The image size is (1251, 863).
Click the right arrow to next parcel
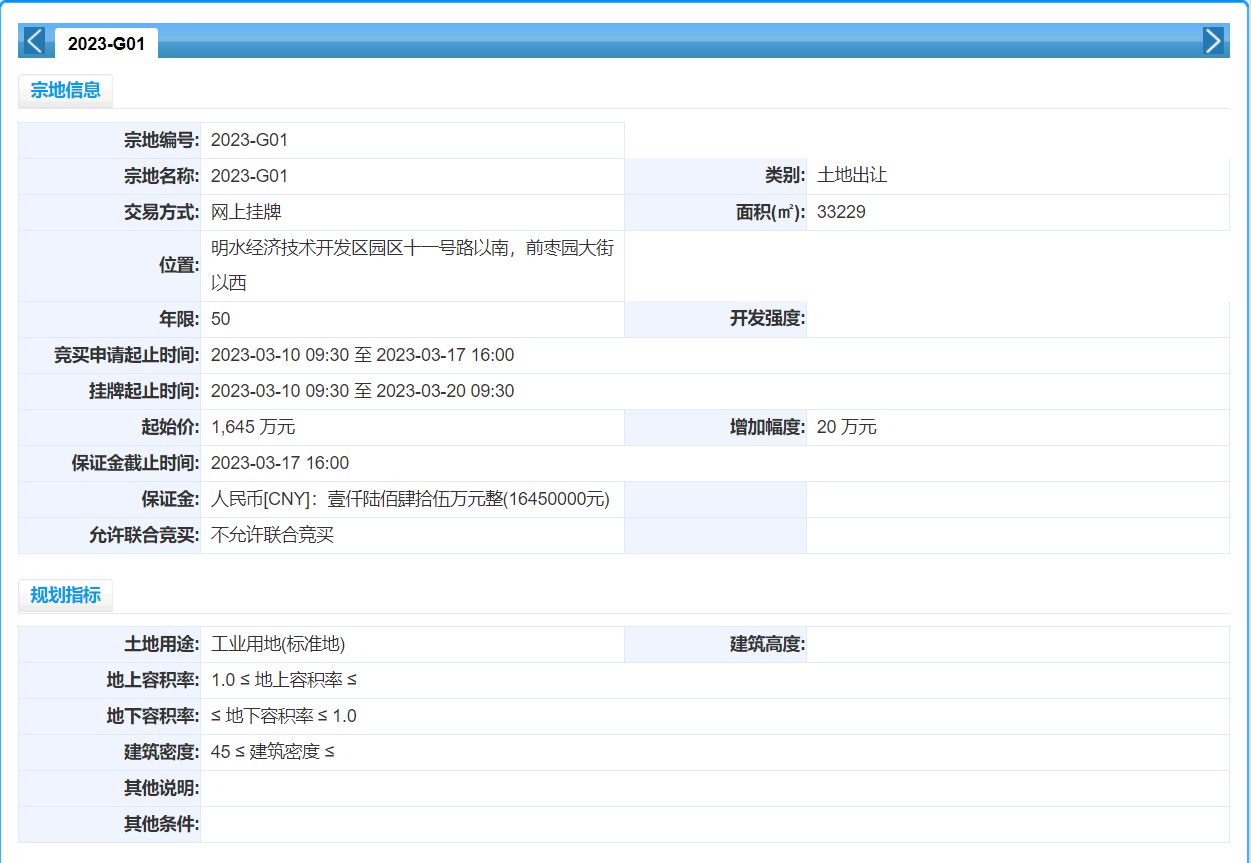1213,41
